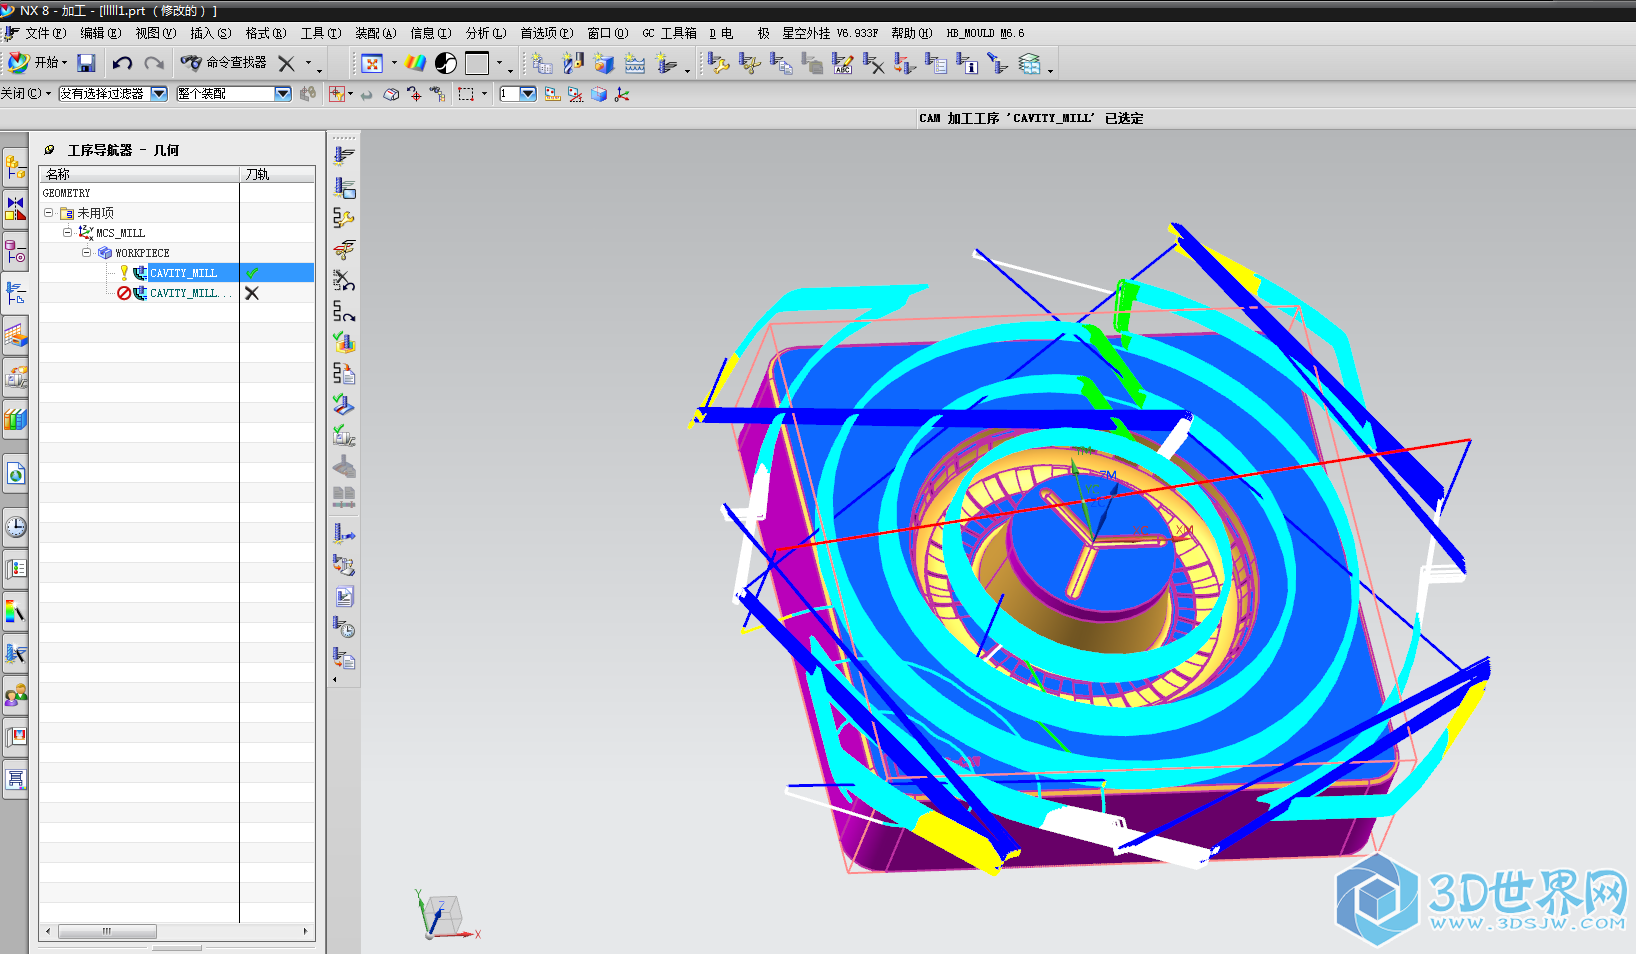Collapse the MCS_MILL tree node
This screenshot has height=954, width=1636.
click(x=68, y=233)
